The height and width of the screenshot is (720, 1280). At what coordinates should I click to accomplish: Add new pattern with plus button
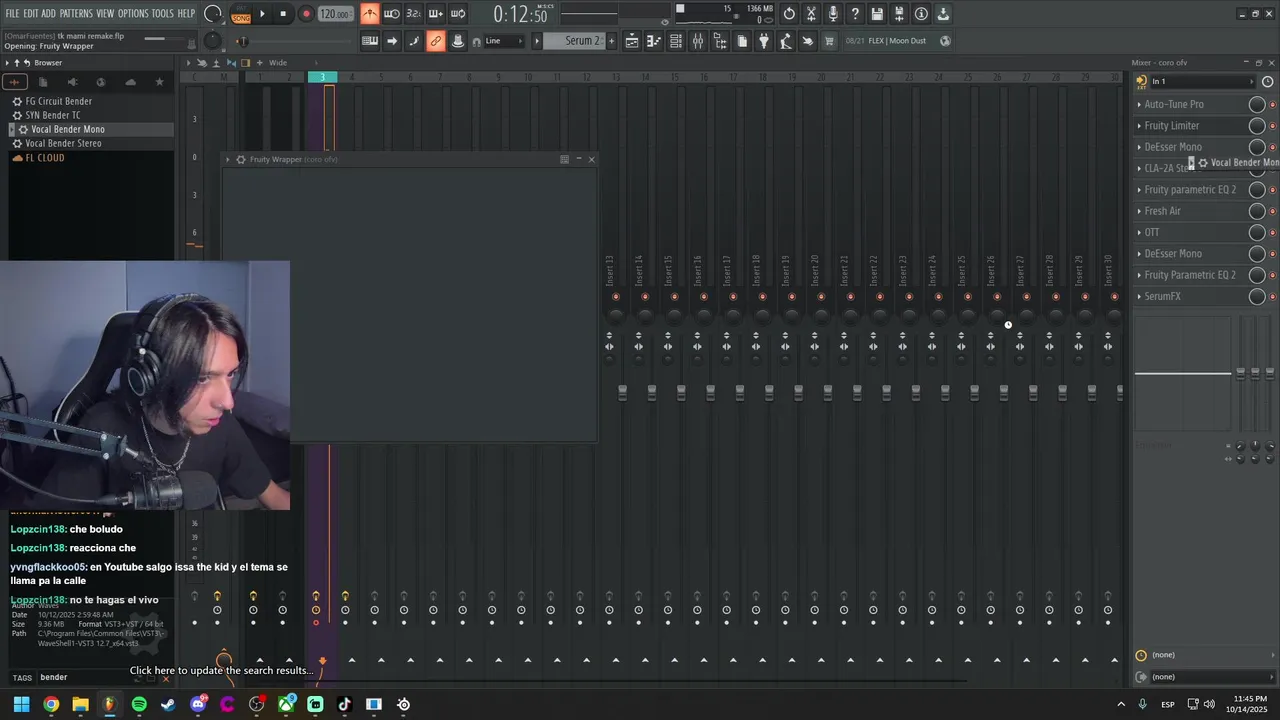[611, 41]
